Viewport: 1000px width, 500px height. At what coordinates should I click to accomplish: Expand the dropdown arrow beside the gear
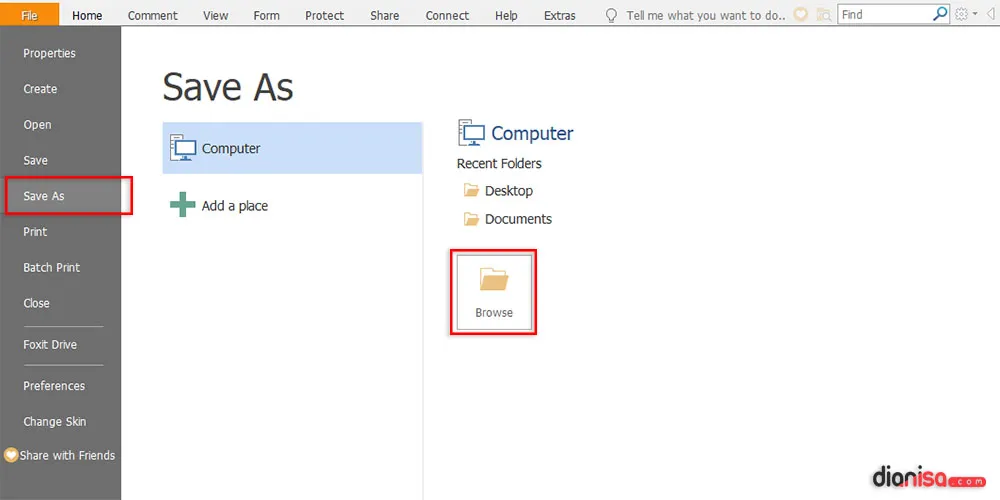tap(974, 14)
